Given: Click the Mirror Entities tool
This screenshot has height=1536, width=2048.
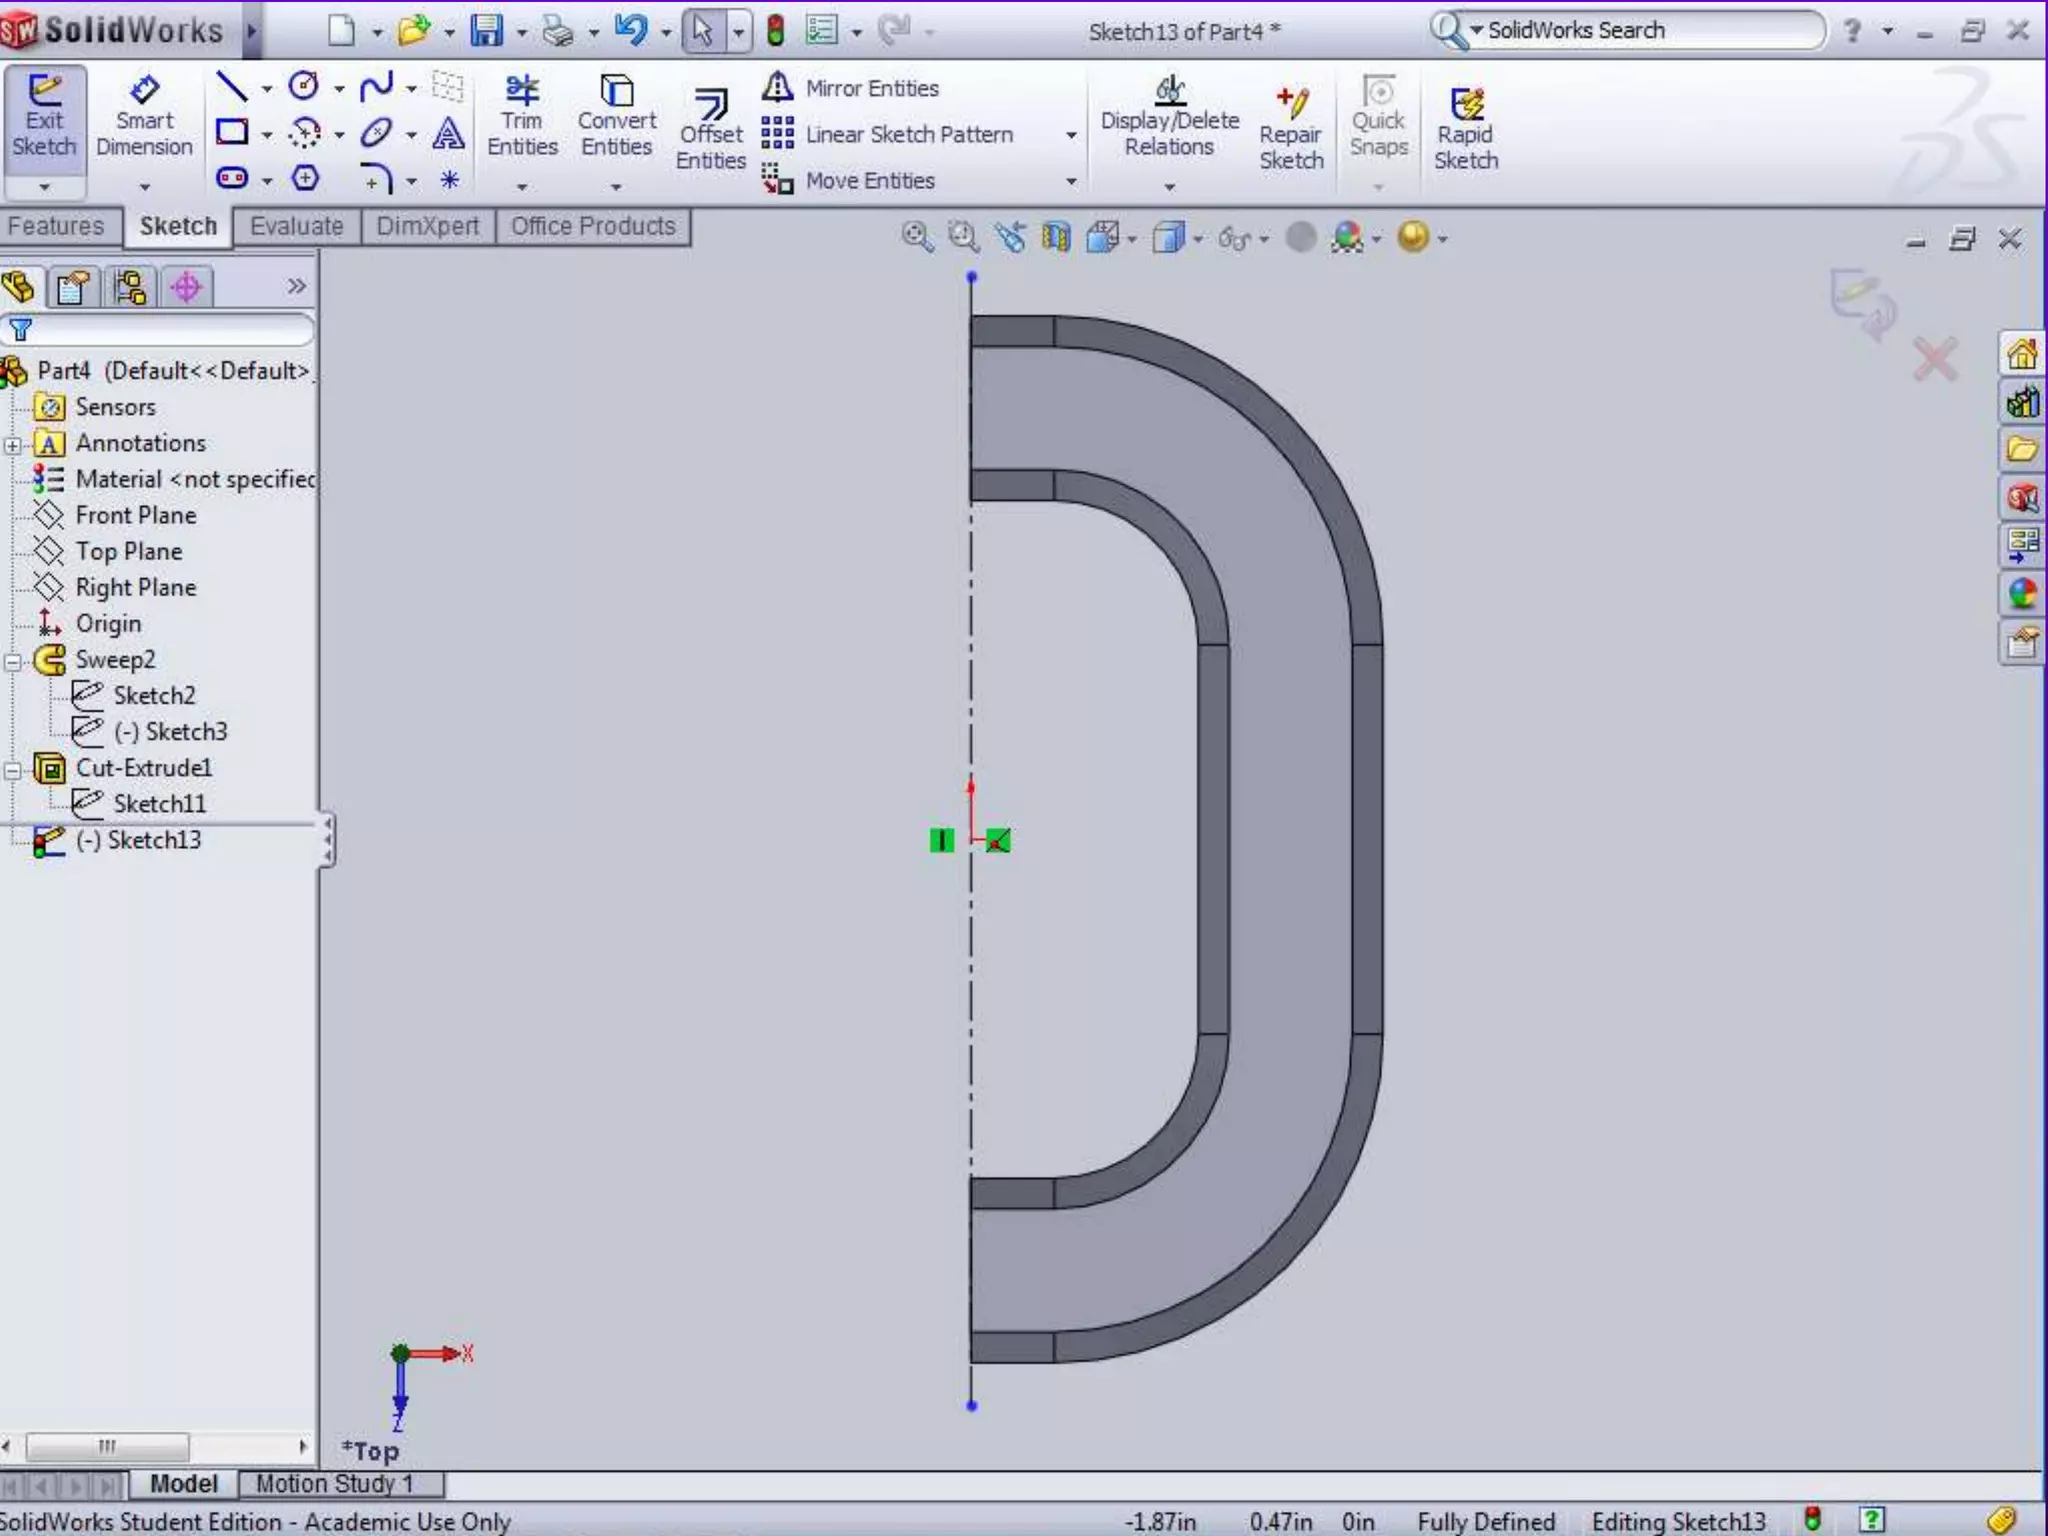Looking at the screenshot, I should point(852,88).
